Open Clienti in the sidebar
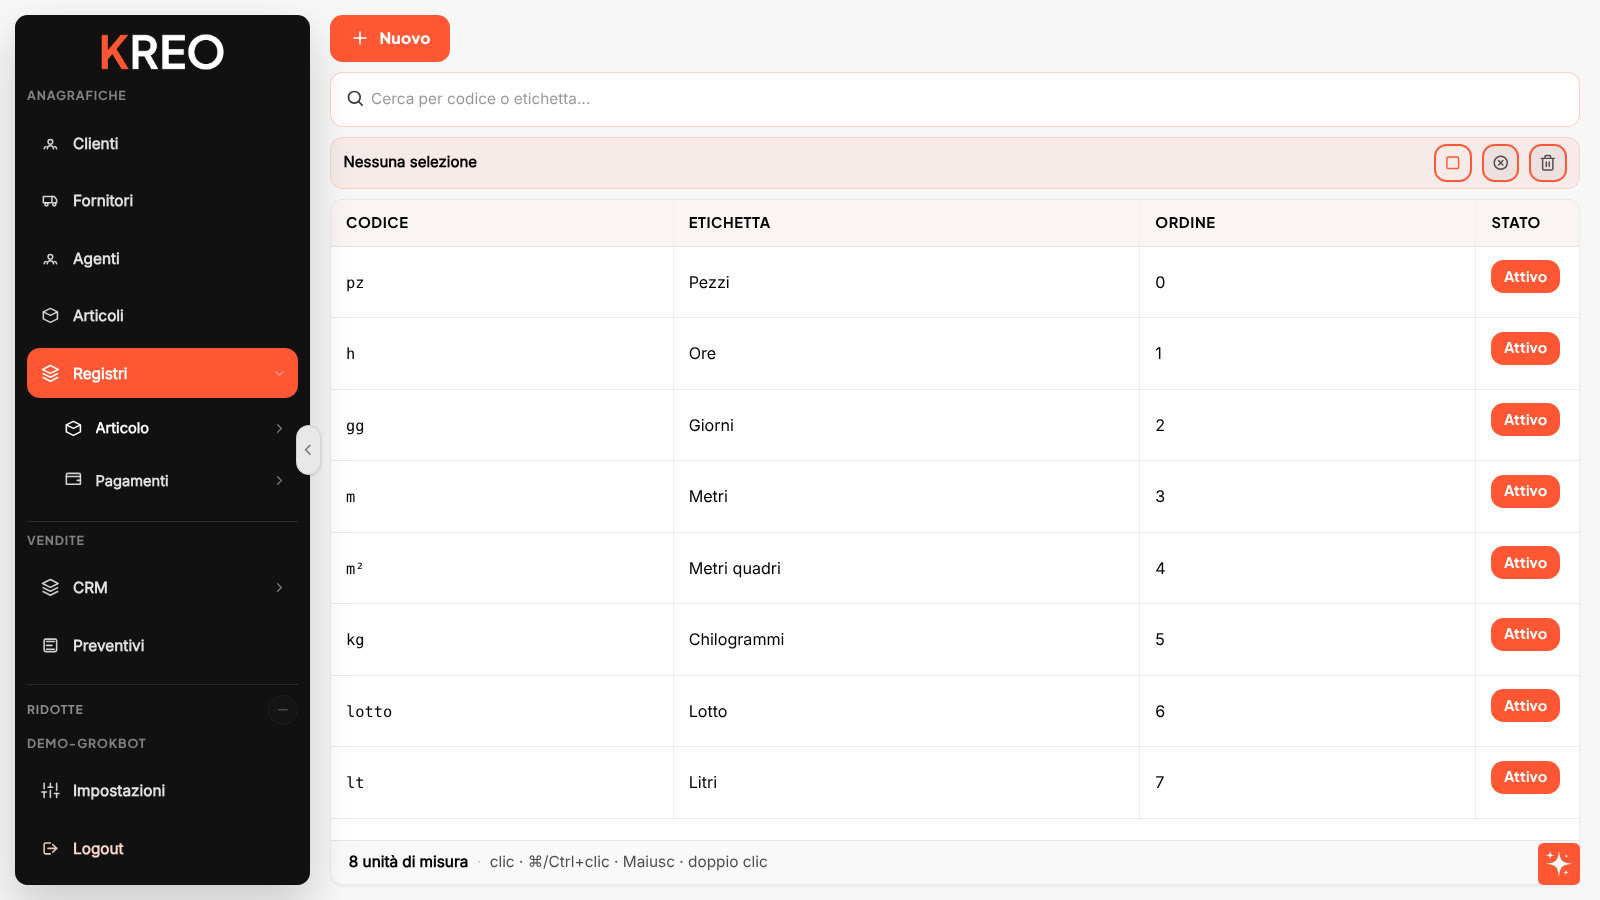 [x=162, y=144]
